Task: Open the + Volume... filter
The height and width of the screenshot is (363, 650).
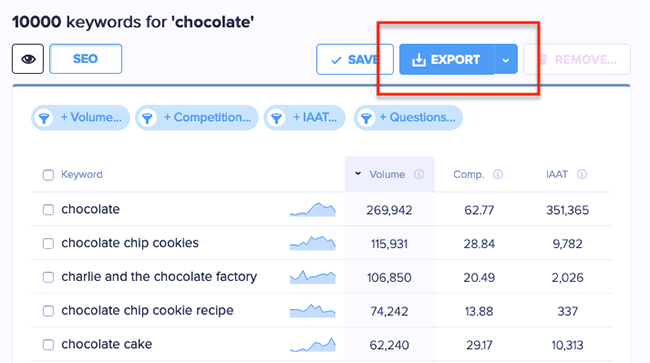Action: pyautogui.click(x=80, y=118)
